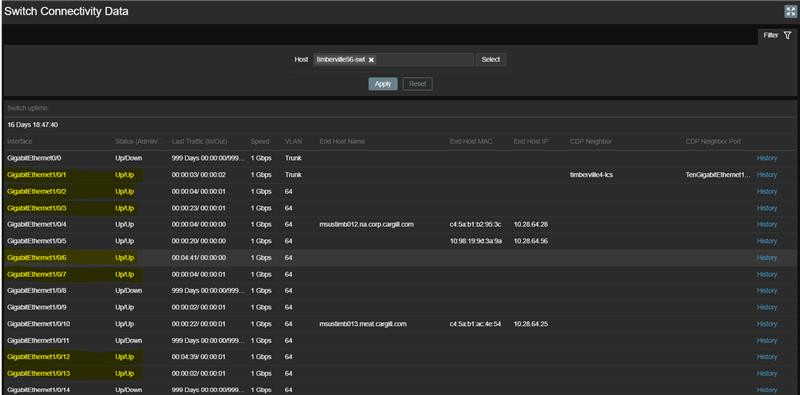Open History for GigabitEthernet1/0/11
Image resolution: width=800 pixels, height=395 pixels.
coord(767,340)
